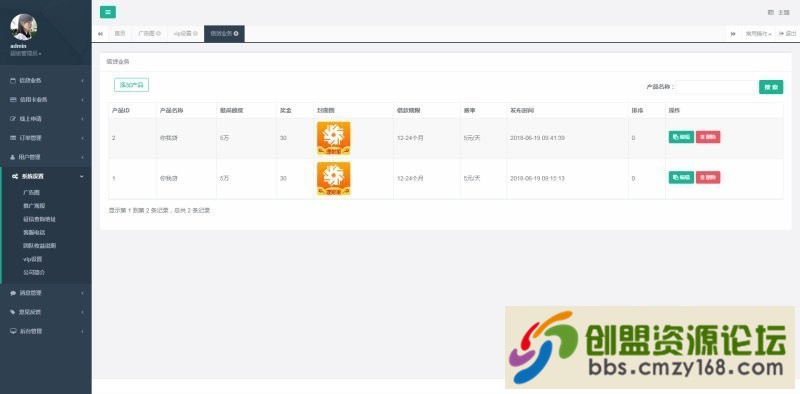Click the 用户管理 user icon in sidebar
Image resolution: width=800 pixels, height=394 pixels.
point(13,157)
